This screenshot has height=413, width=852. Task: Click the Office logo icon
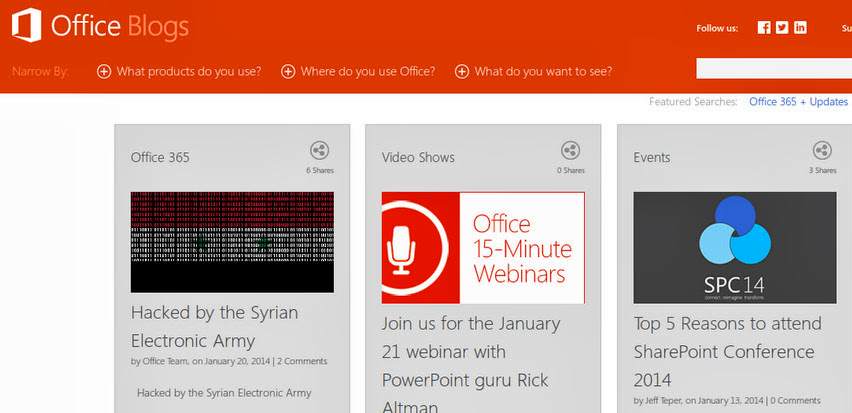click(x=26, y=25)
